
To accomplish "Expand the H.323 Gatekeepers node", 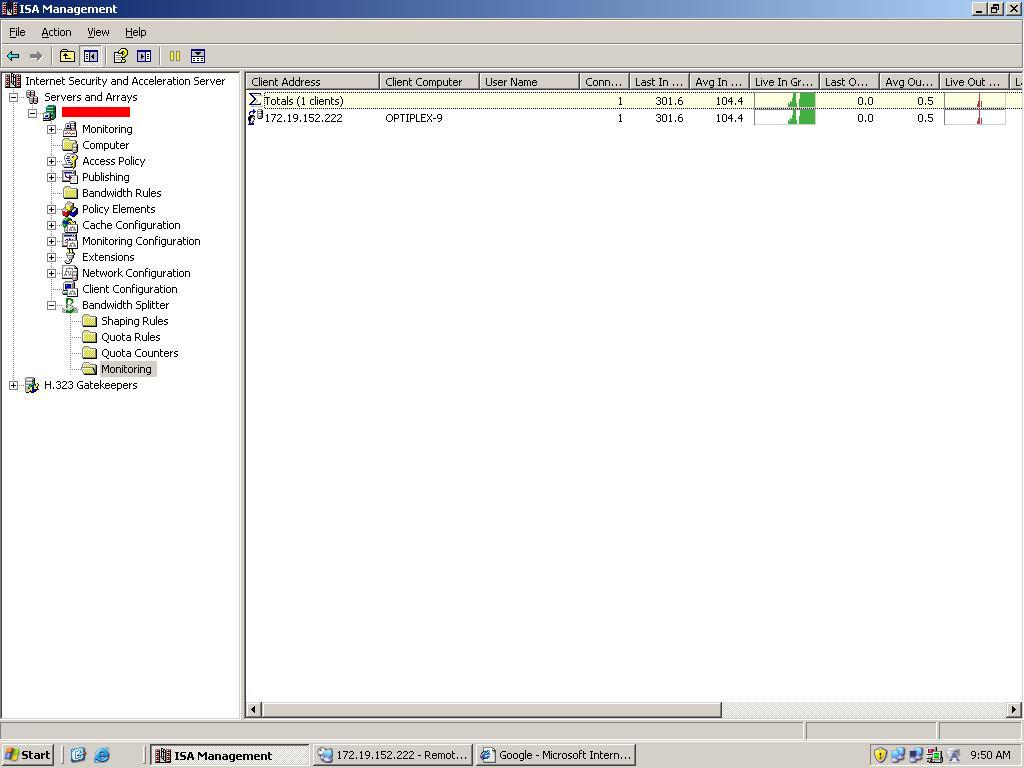I will 13,385.
